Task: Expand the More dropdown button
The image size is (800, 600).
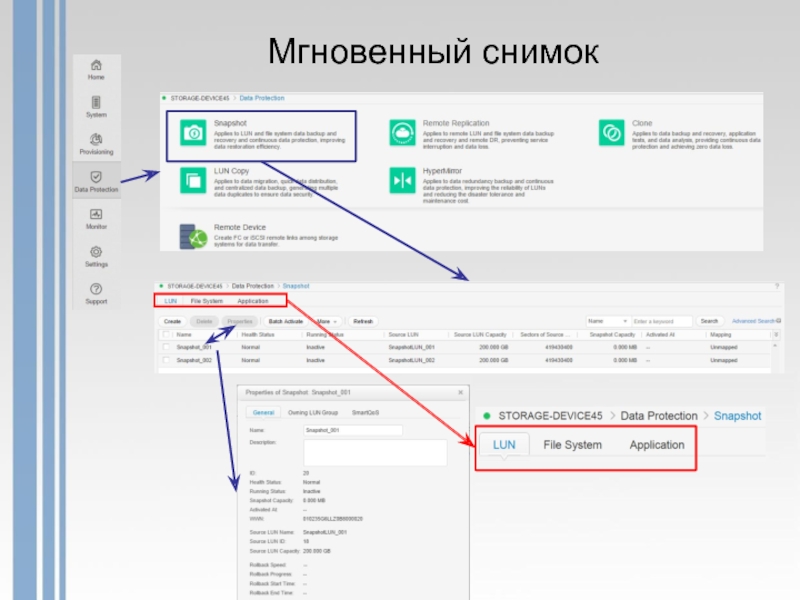Action: pyautogui.click(x=327, y=321)
